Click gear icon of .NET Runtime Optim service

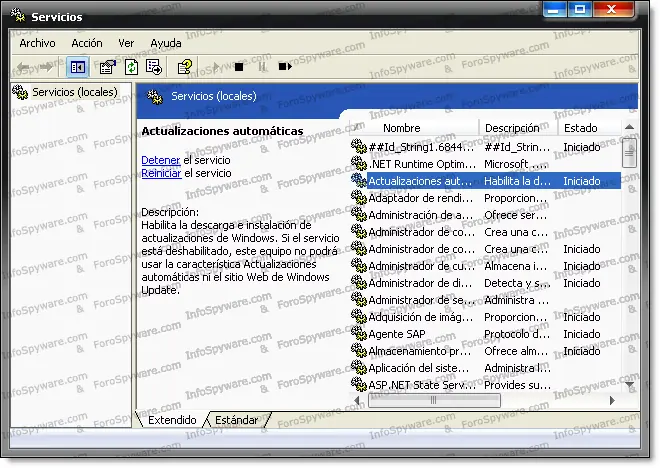pyautogui.click(x=359, y=163)
